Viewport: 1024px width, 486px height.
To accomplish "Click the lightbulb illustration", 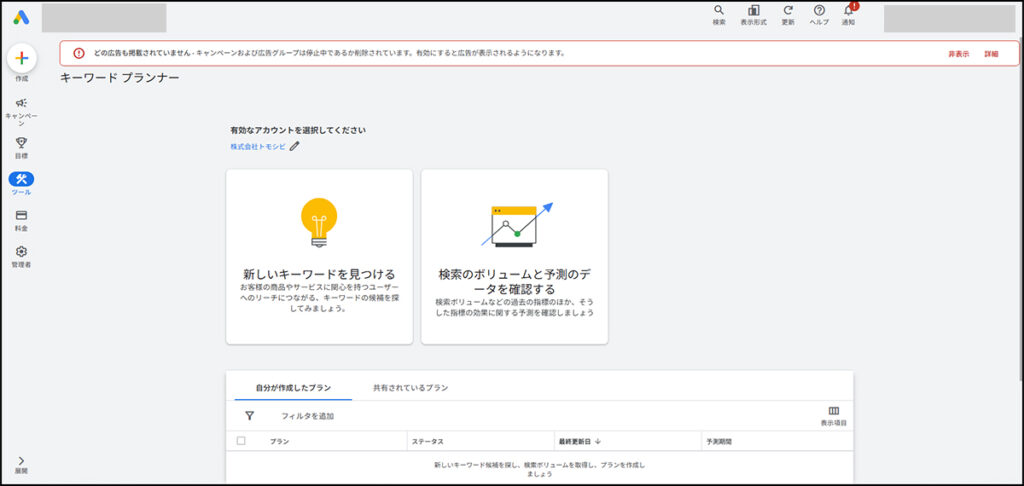I will (319, 223).
